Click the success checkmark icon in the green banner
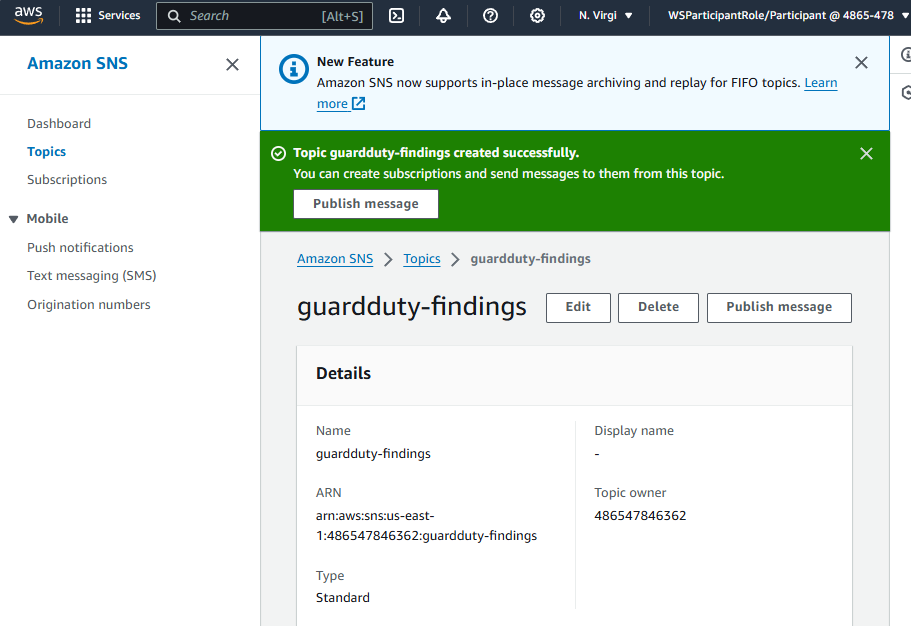The height and width of the screenshot is (626, 911). pyautogui.click(x=279, y=153)
